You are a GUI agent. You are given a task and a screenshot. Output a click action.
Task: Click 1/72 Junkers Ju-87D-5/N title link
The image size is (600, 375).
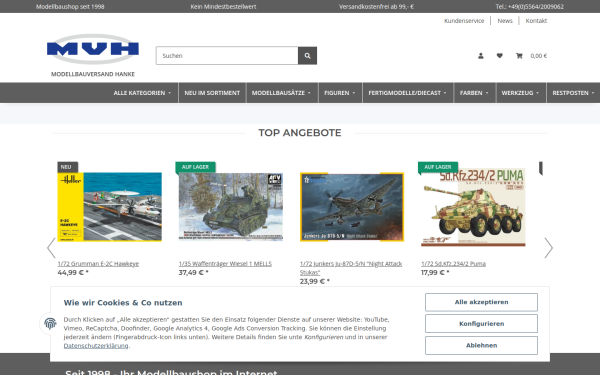(351, 268)
